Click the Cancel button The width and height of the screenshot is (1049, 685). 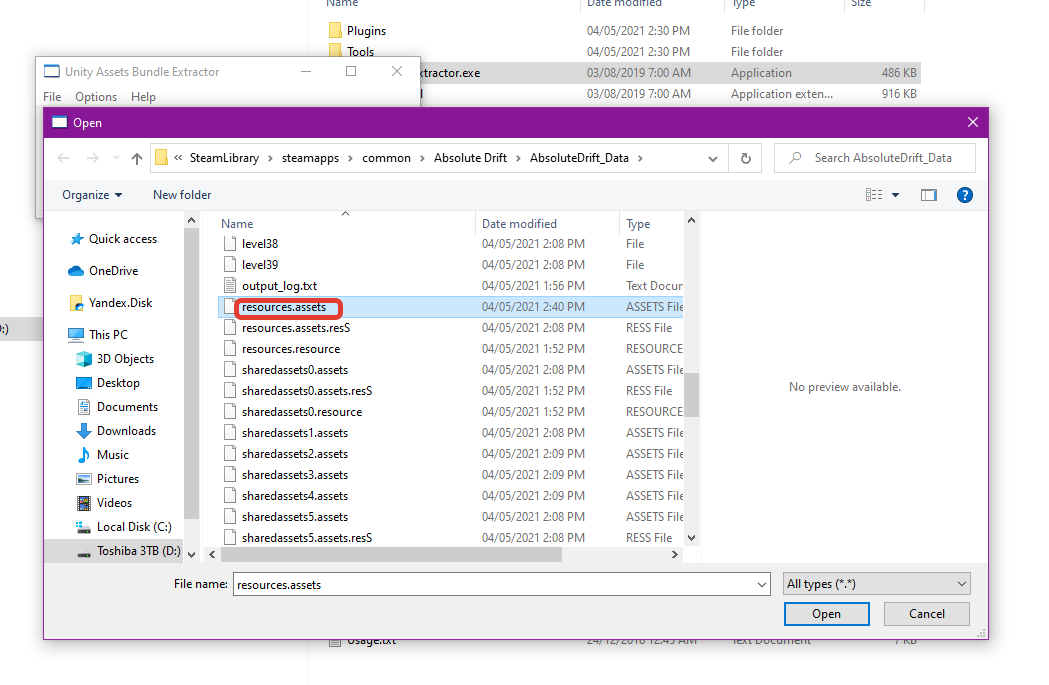tap(927, 614)
